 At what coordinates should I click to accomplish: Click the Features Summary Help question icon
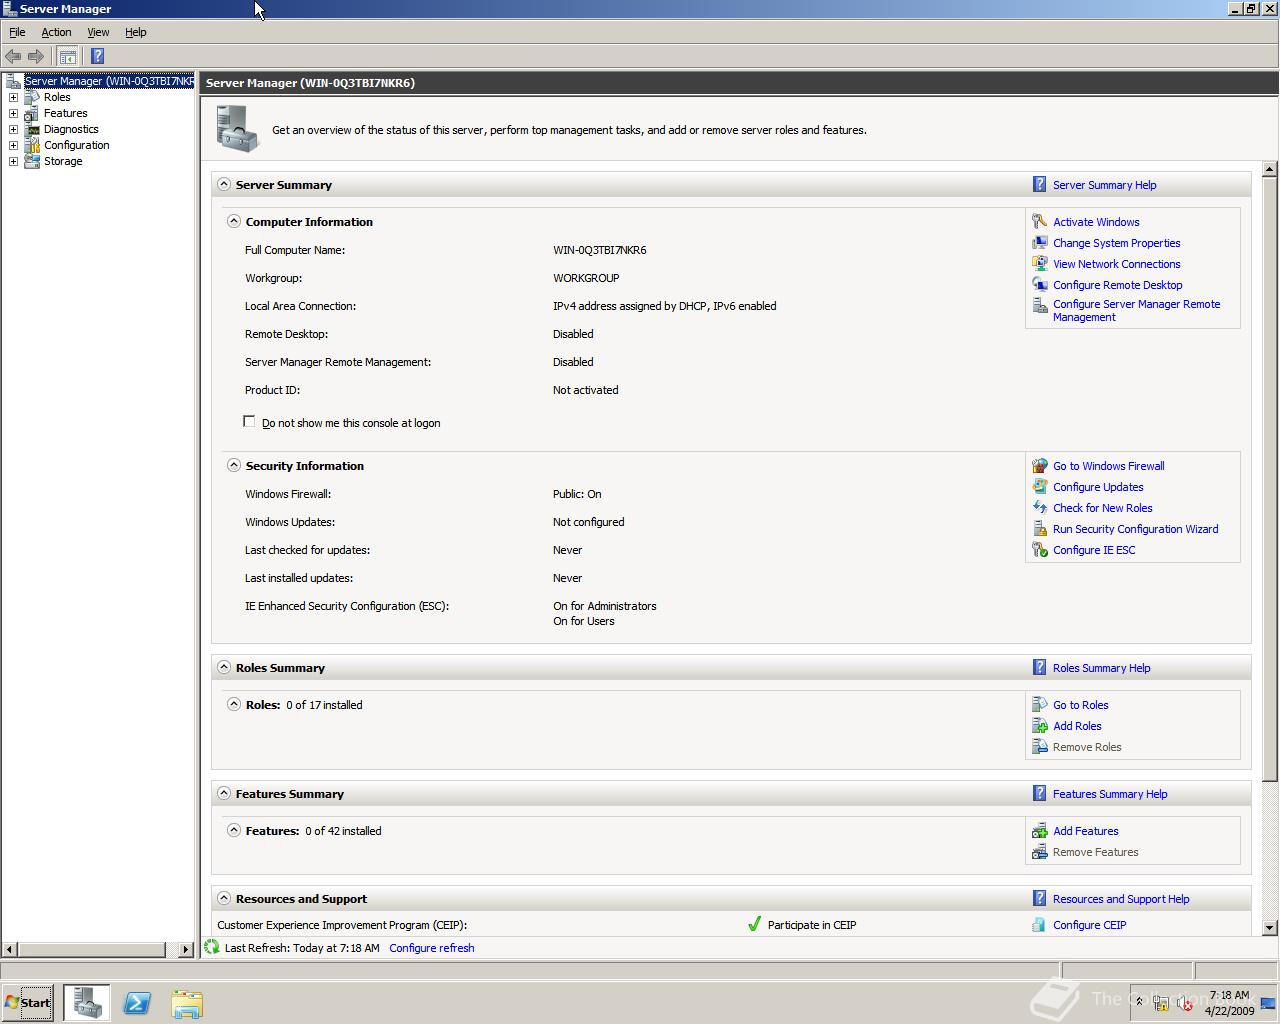click(x=1040, y=793)
